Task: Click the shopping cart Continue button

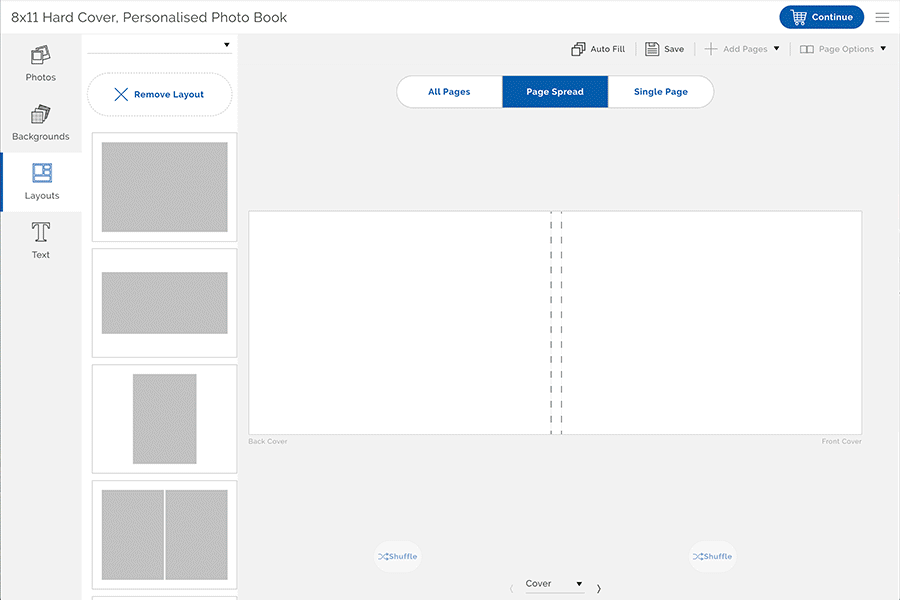Action: tap(821, 17)
